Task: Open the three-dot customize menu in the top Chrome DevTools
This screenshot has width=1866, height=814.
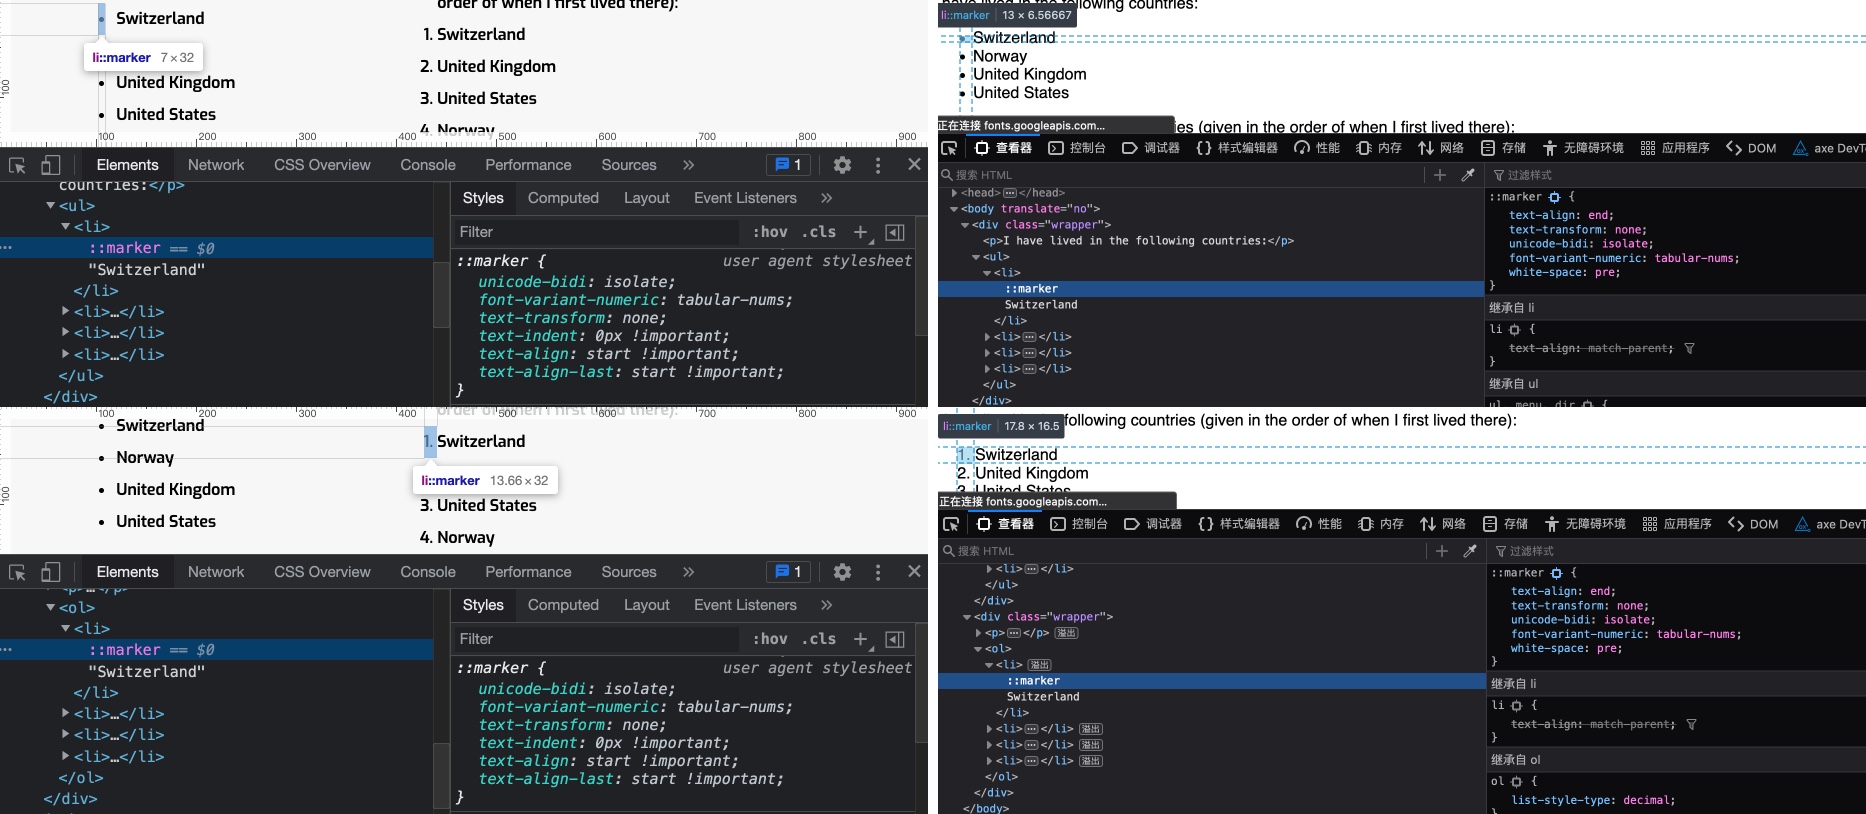Action: [878, 165]
